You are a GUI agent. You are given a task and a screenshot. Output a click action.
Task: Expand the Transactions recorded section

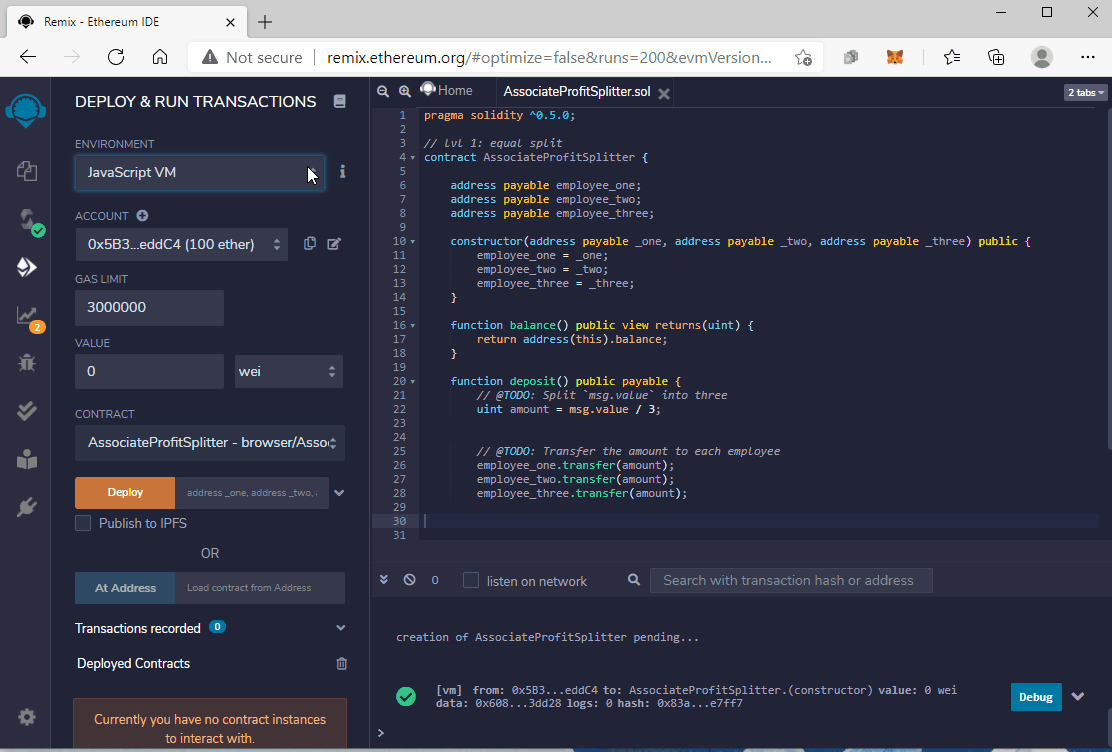coord(340,628)
